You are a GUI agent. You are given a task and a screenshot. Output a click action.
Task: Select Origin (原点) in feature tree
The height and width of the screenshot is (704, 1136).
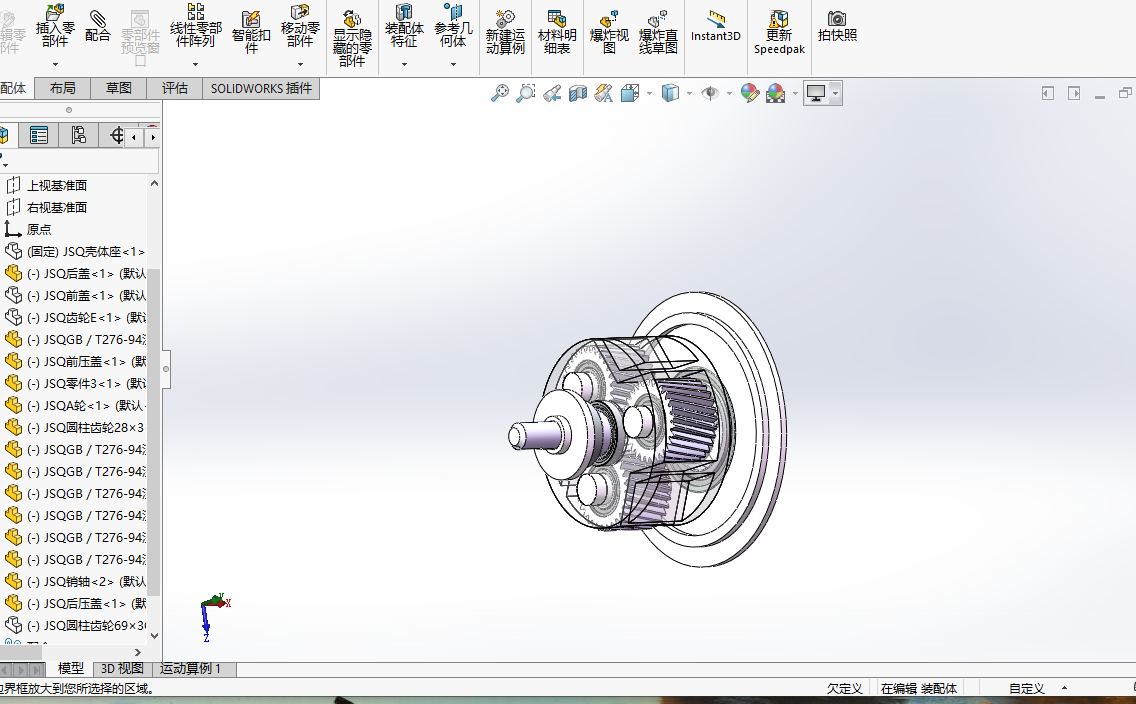click(x=39, y=230)
